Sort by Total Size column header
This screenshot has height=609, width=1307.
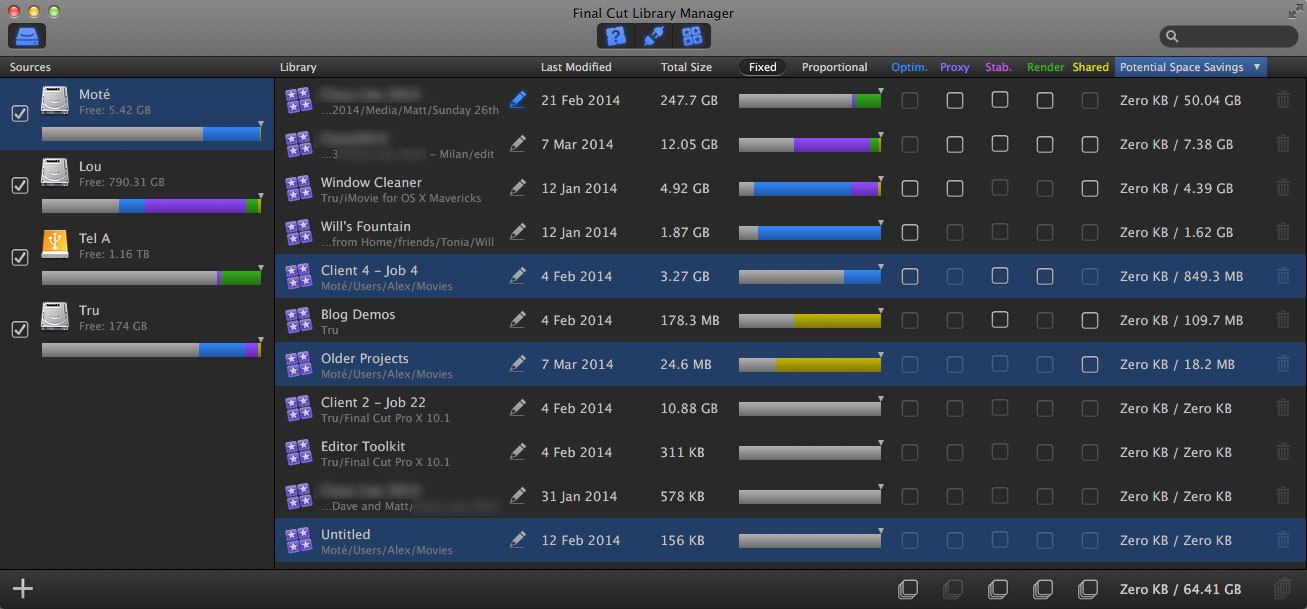686,67
